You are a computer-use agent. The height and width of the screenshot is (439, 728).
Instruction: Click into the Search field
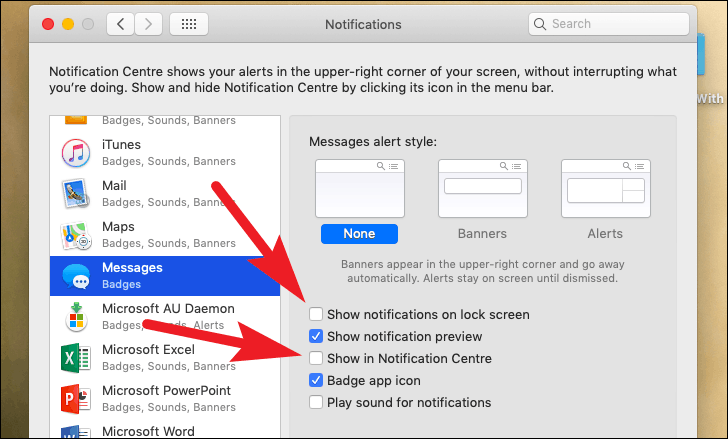609,24
